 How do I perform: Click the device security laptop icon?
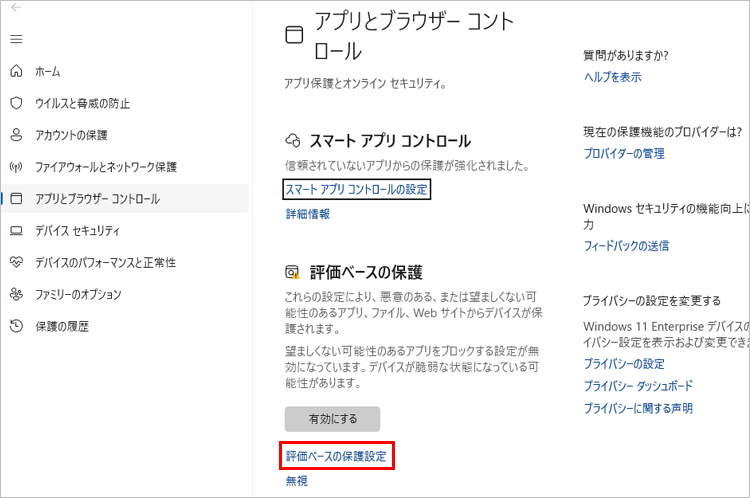tap(15, 231)
